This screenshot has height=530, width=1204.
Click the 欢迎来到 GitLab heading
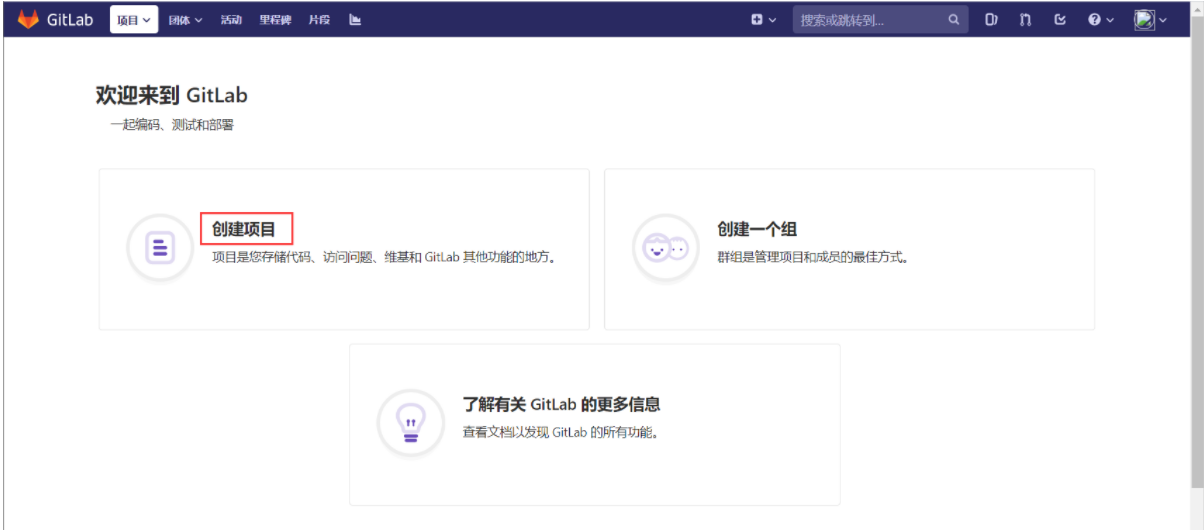coord(171,95)
